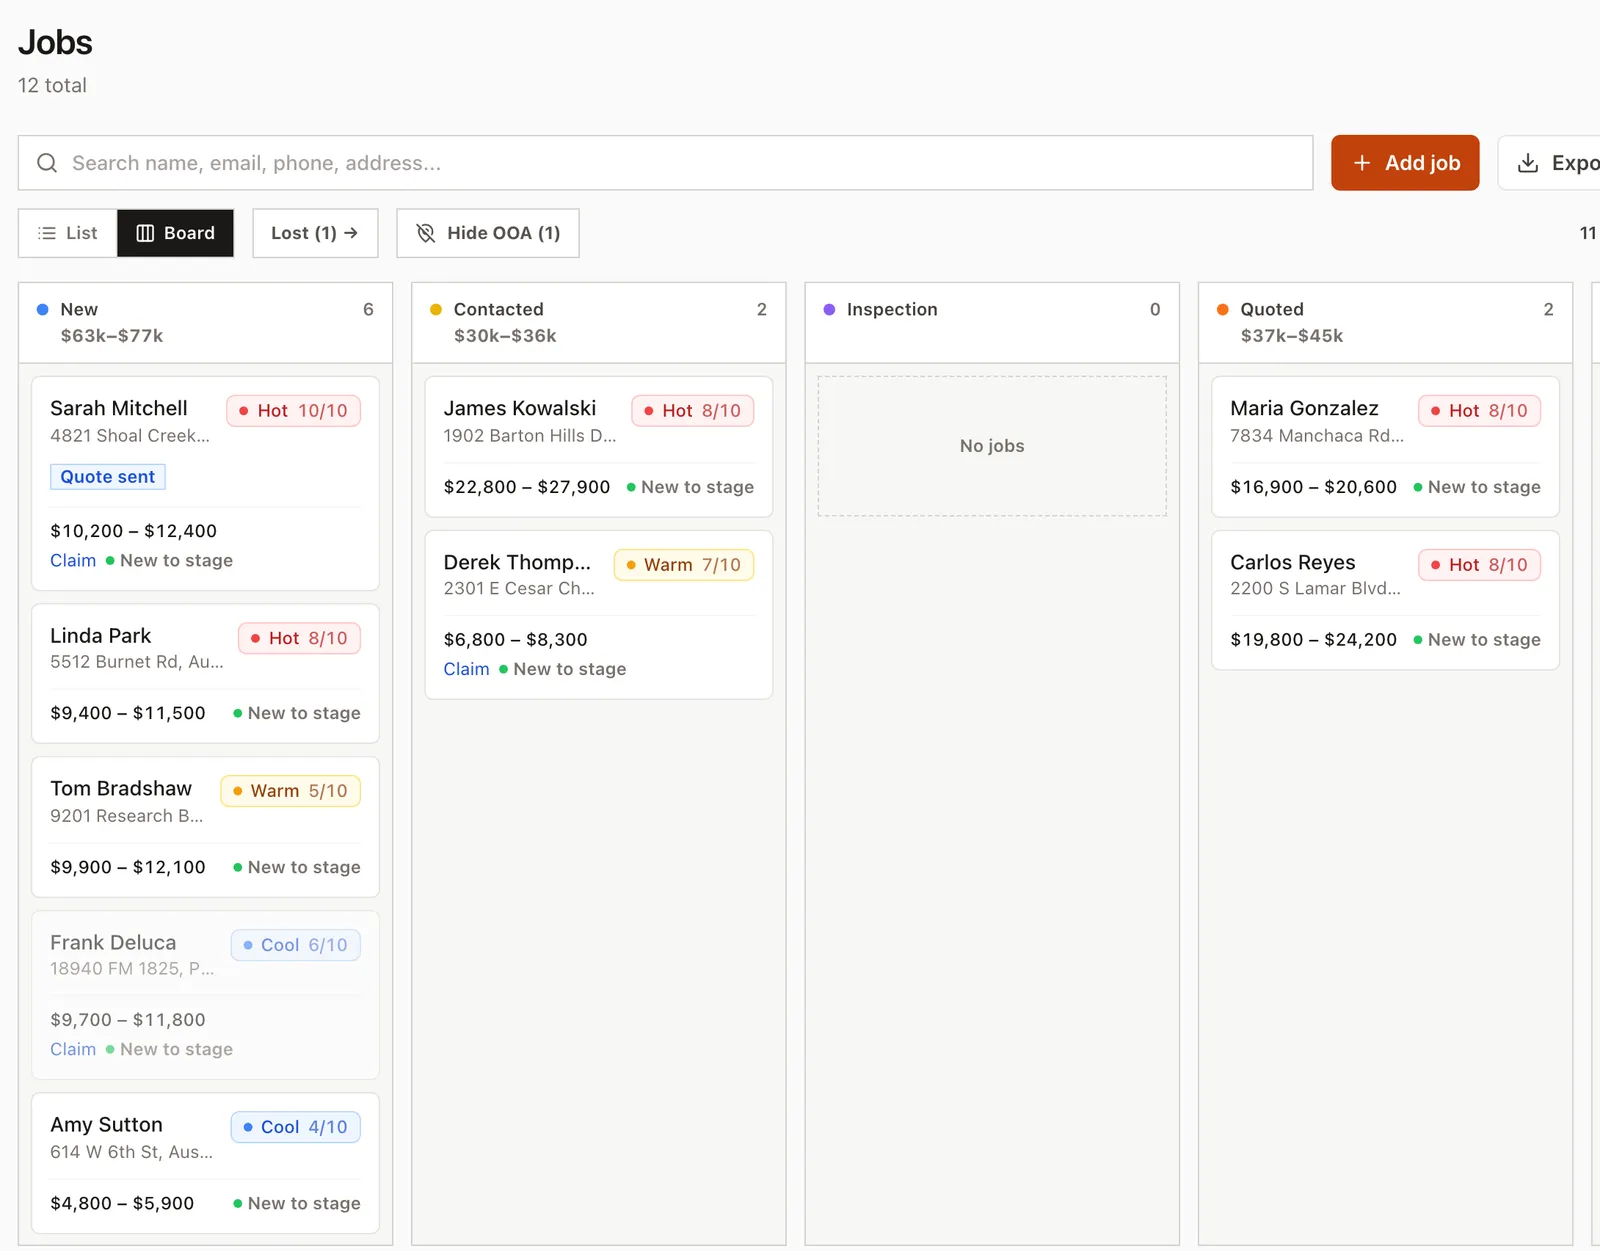Click Sarah Mitchell's Hot 10/10 badge
This screenshot has height=1251, width=1600.
[x=294, y=411]
